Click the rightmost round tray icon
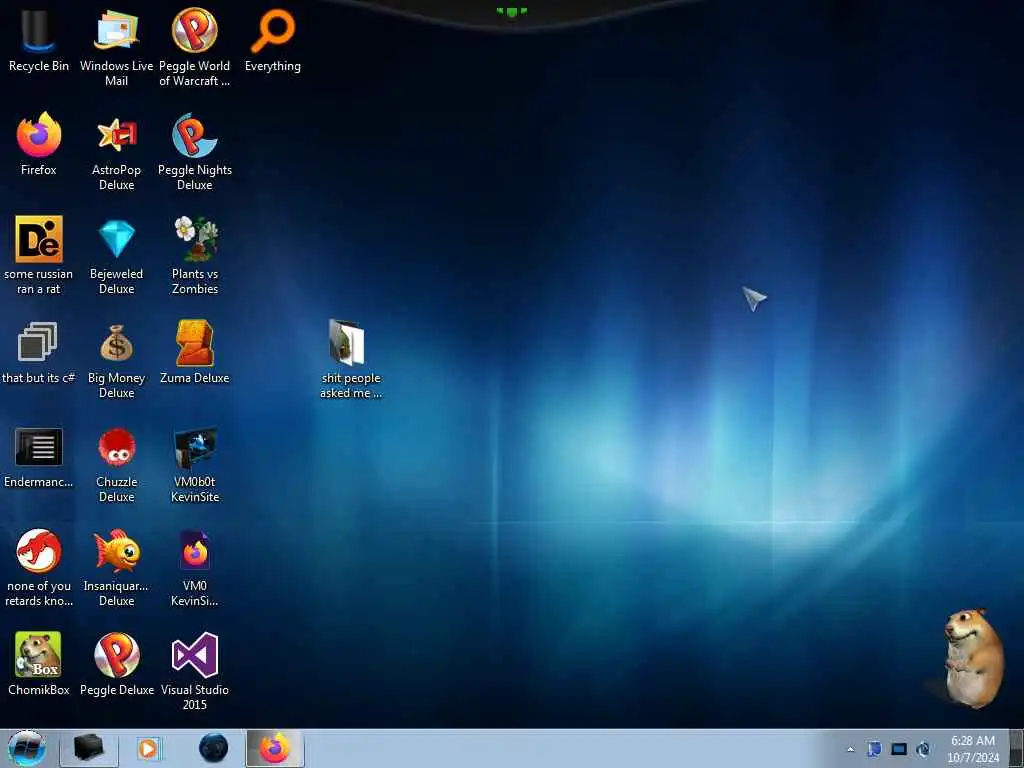The width and height of the screenshot is (1024, 768). pos(923,749)
